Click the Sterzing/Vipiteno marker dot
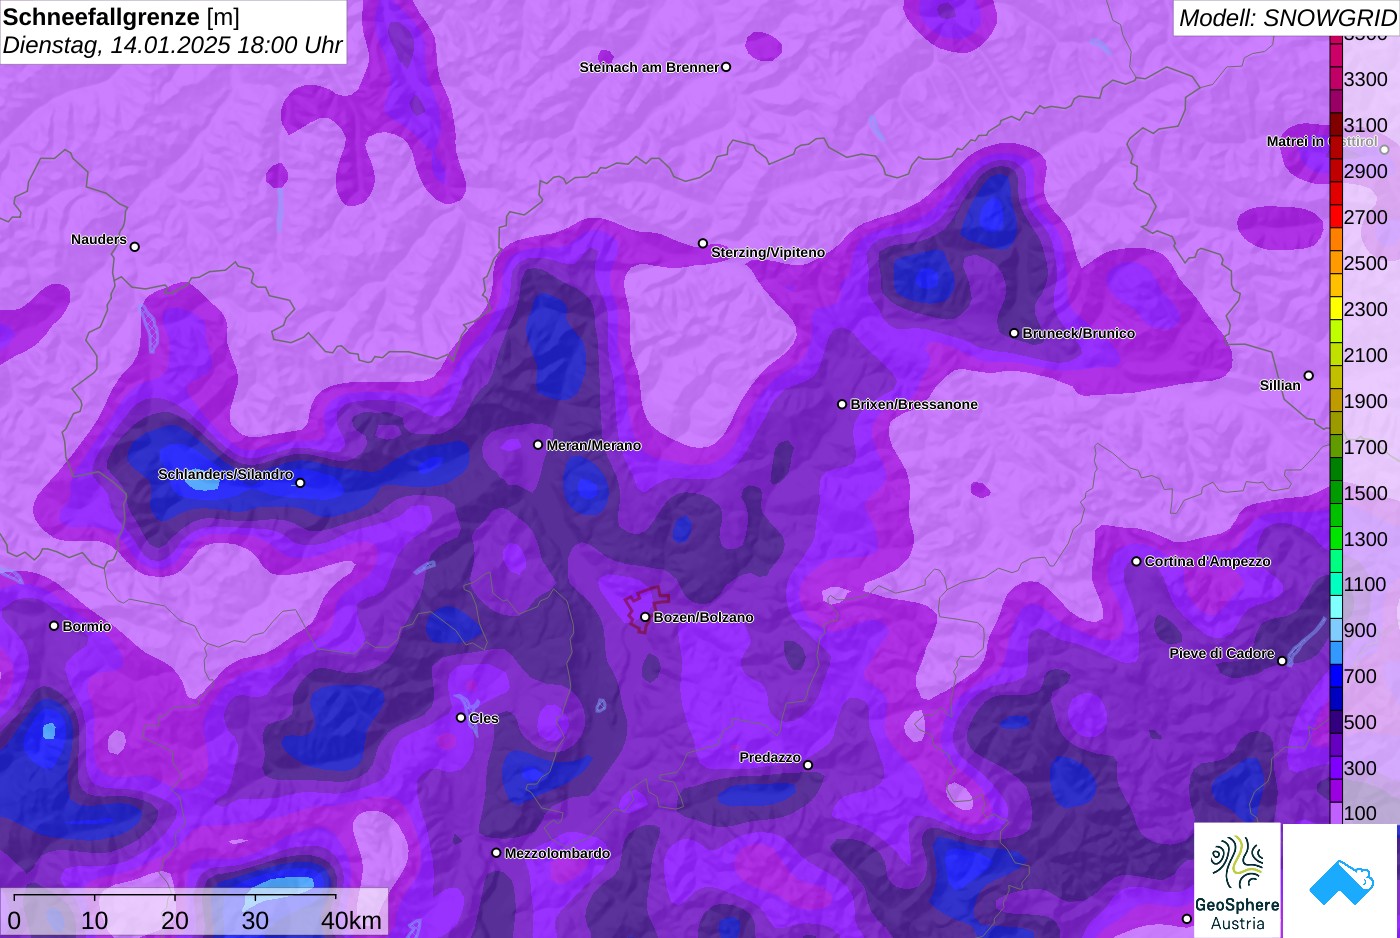Viewport: 1400px width, 938px height. point(702,243)
